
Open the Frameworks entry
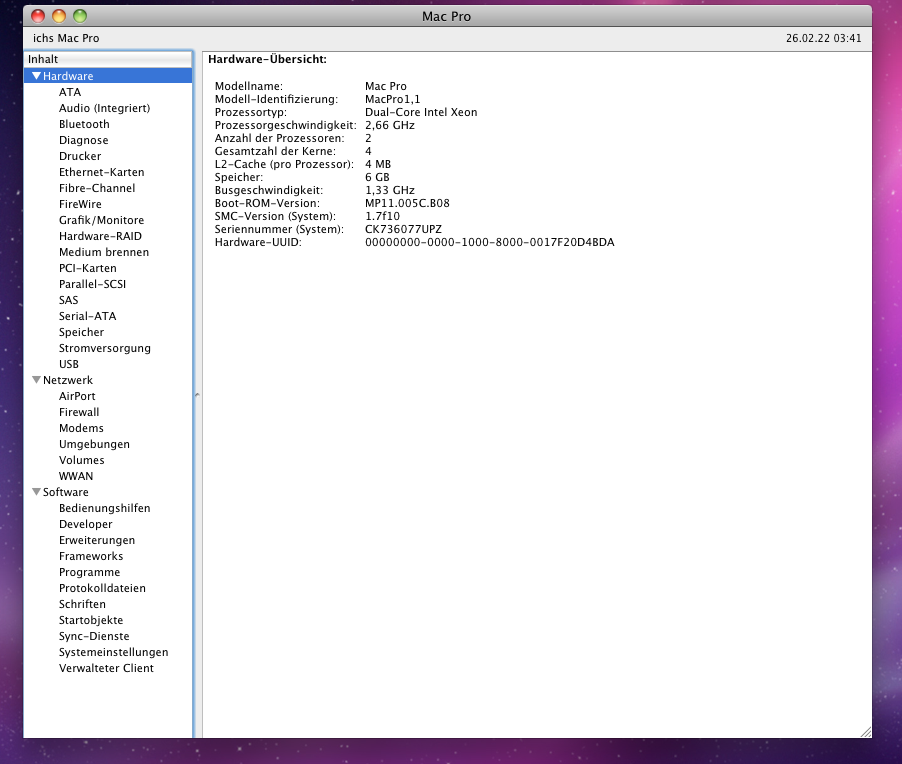pos(91,556)
